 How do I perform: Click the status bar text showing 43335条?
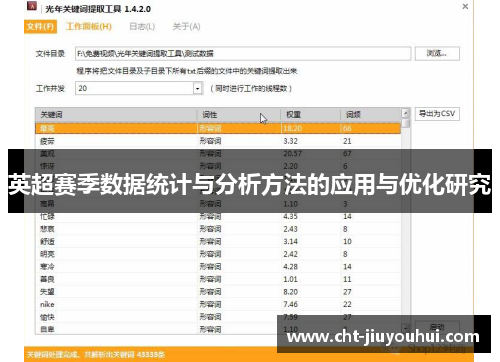coord(96,354)
